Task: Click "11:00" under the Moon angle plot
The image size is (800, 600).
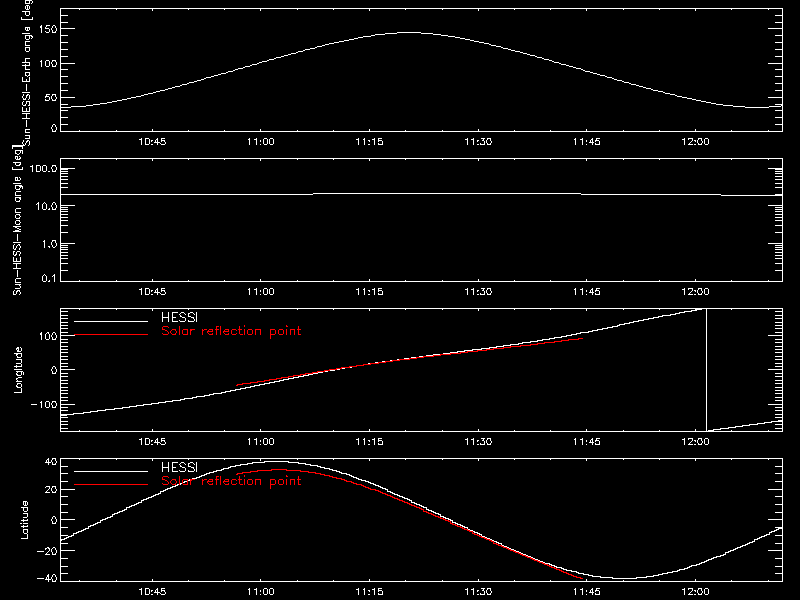Action: pos(261,292)
